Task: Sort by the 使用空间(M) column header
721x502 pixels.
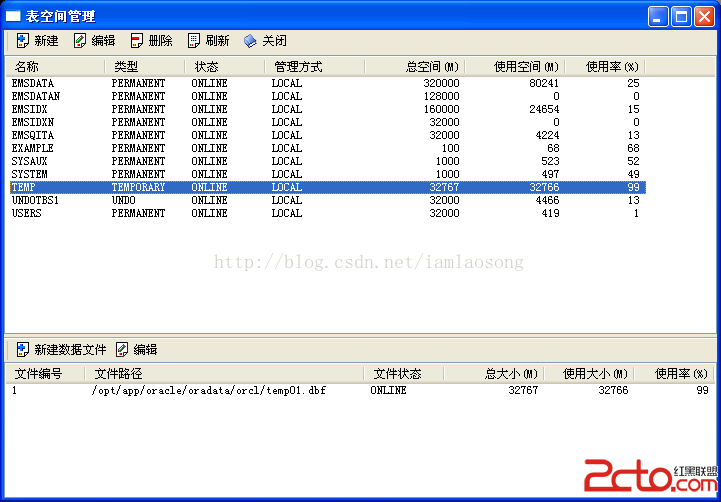Action: (x=515, y=67)
